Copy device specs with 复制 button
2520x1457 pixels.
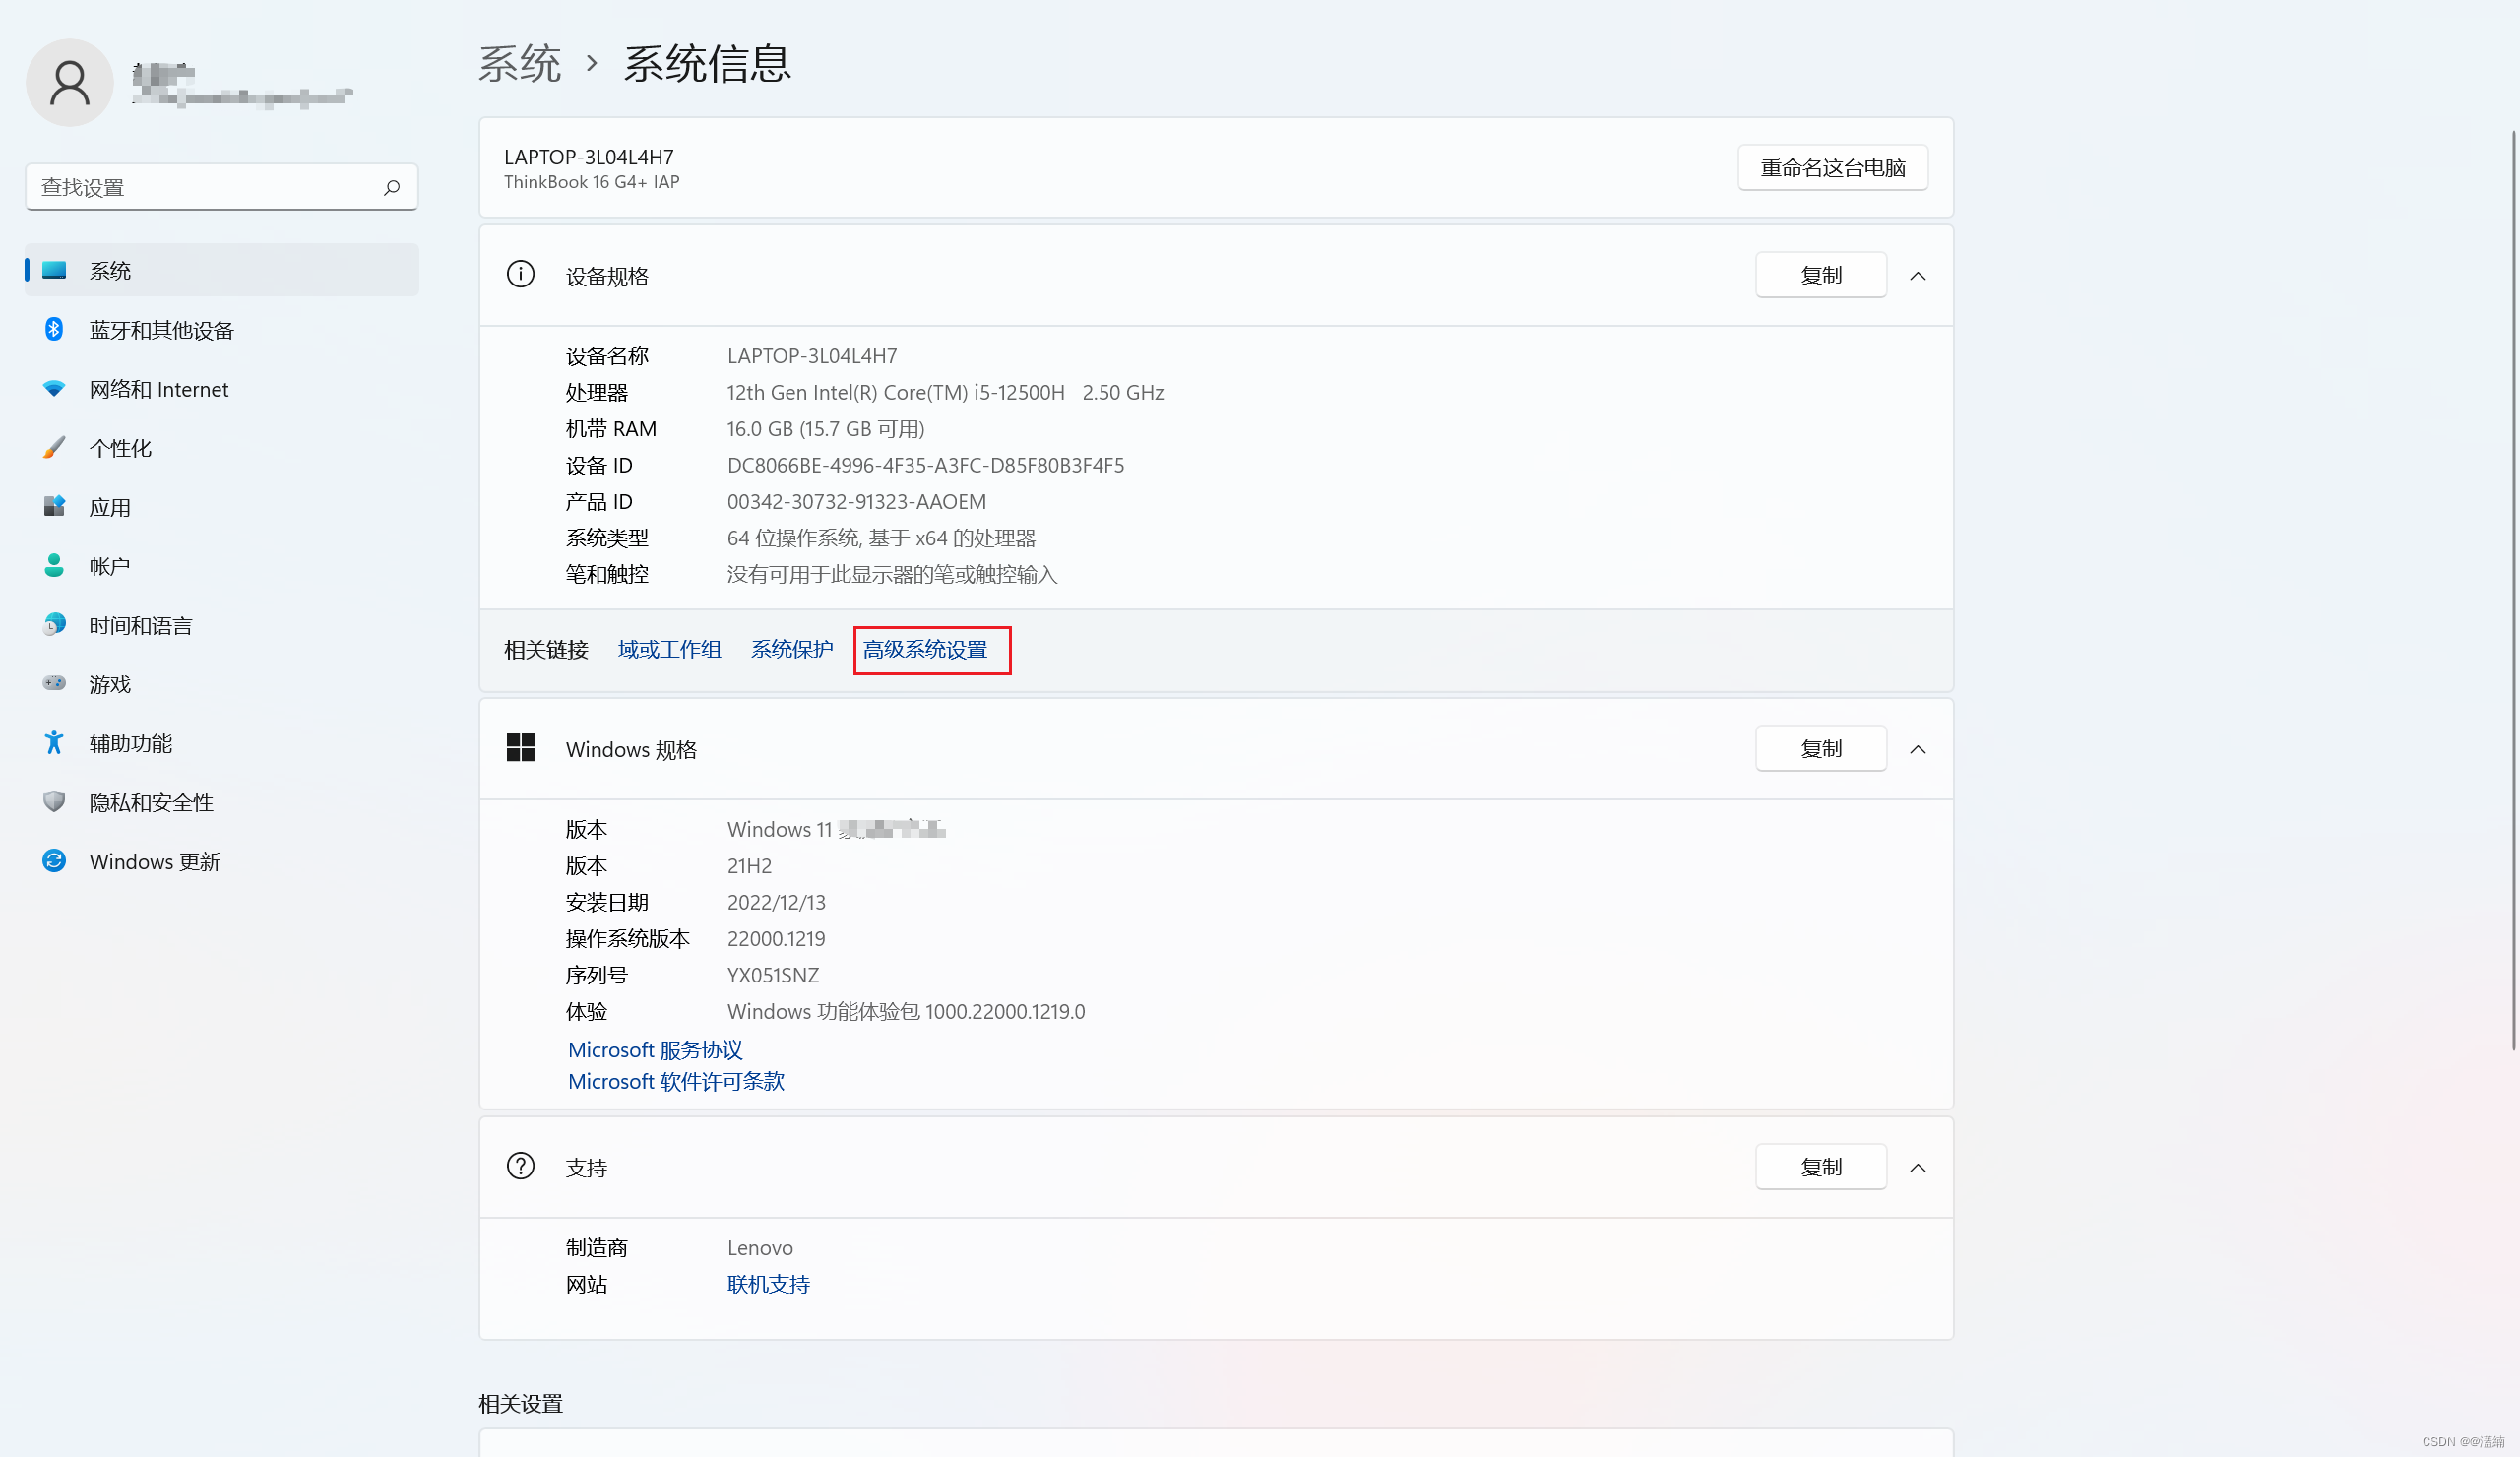coord(1820,275)
